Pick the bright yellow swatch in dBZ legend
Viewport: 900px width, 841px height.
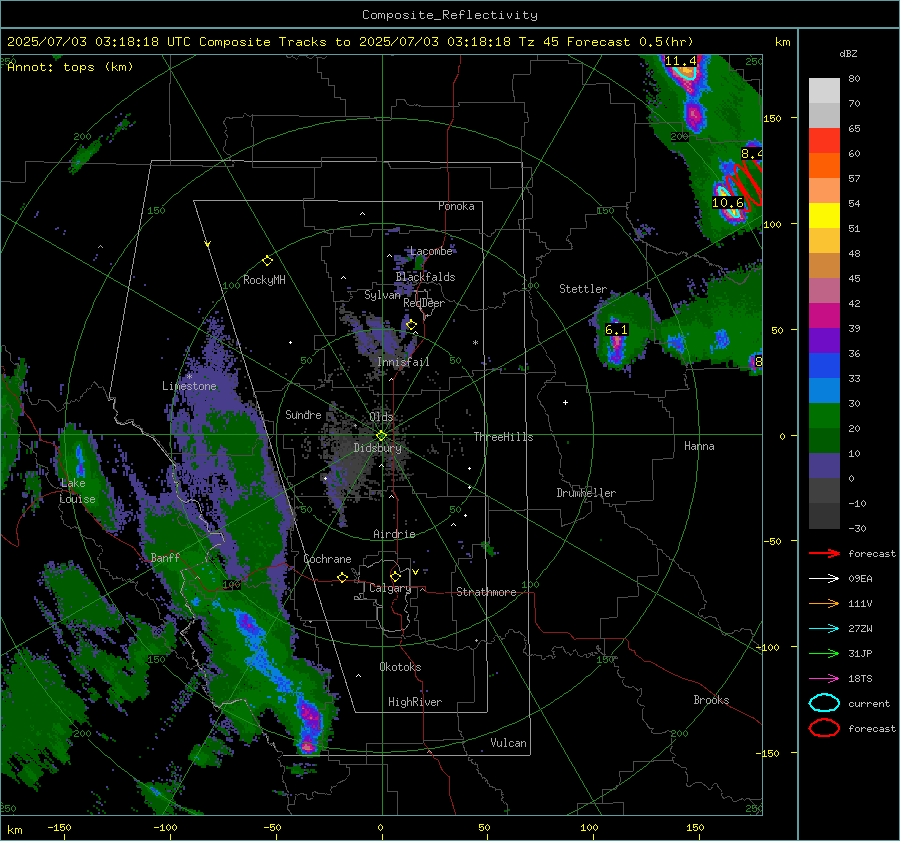click(824, 216)
